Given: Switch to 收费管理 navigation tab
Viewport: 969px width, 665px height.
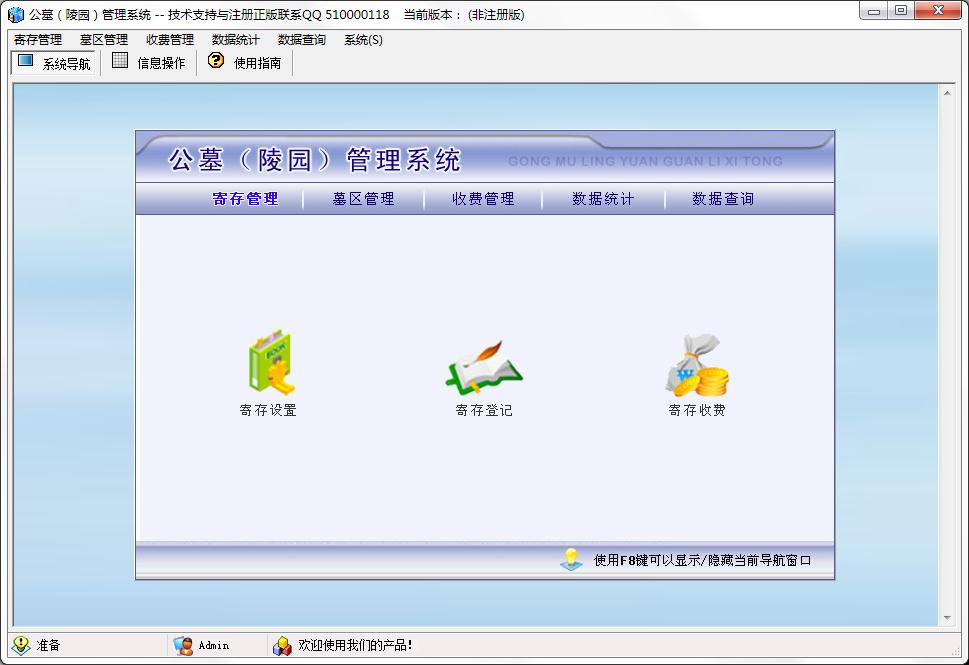Looking at the screenshot, I should tap(483, 198).
